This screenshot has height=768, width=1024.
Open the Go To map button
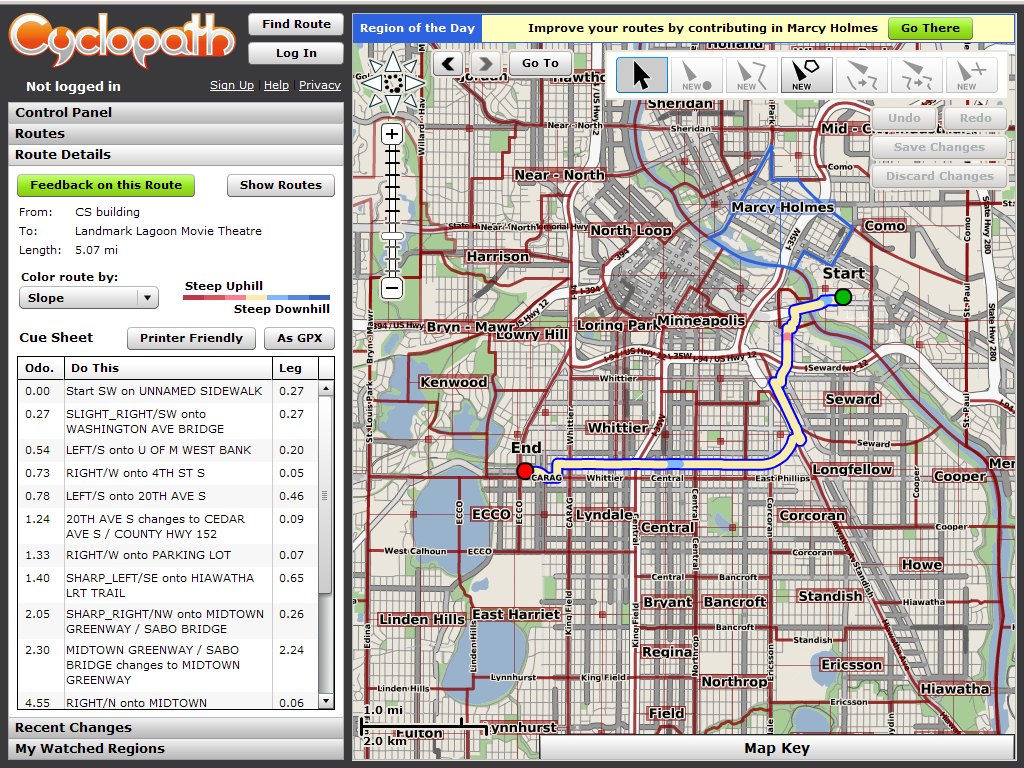pos(540,63)
